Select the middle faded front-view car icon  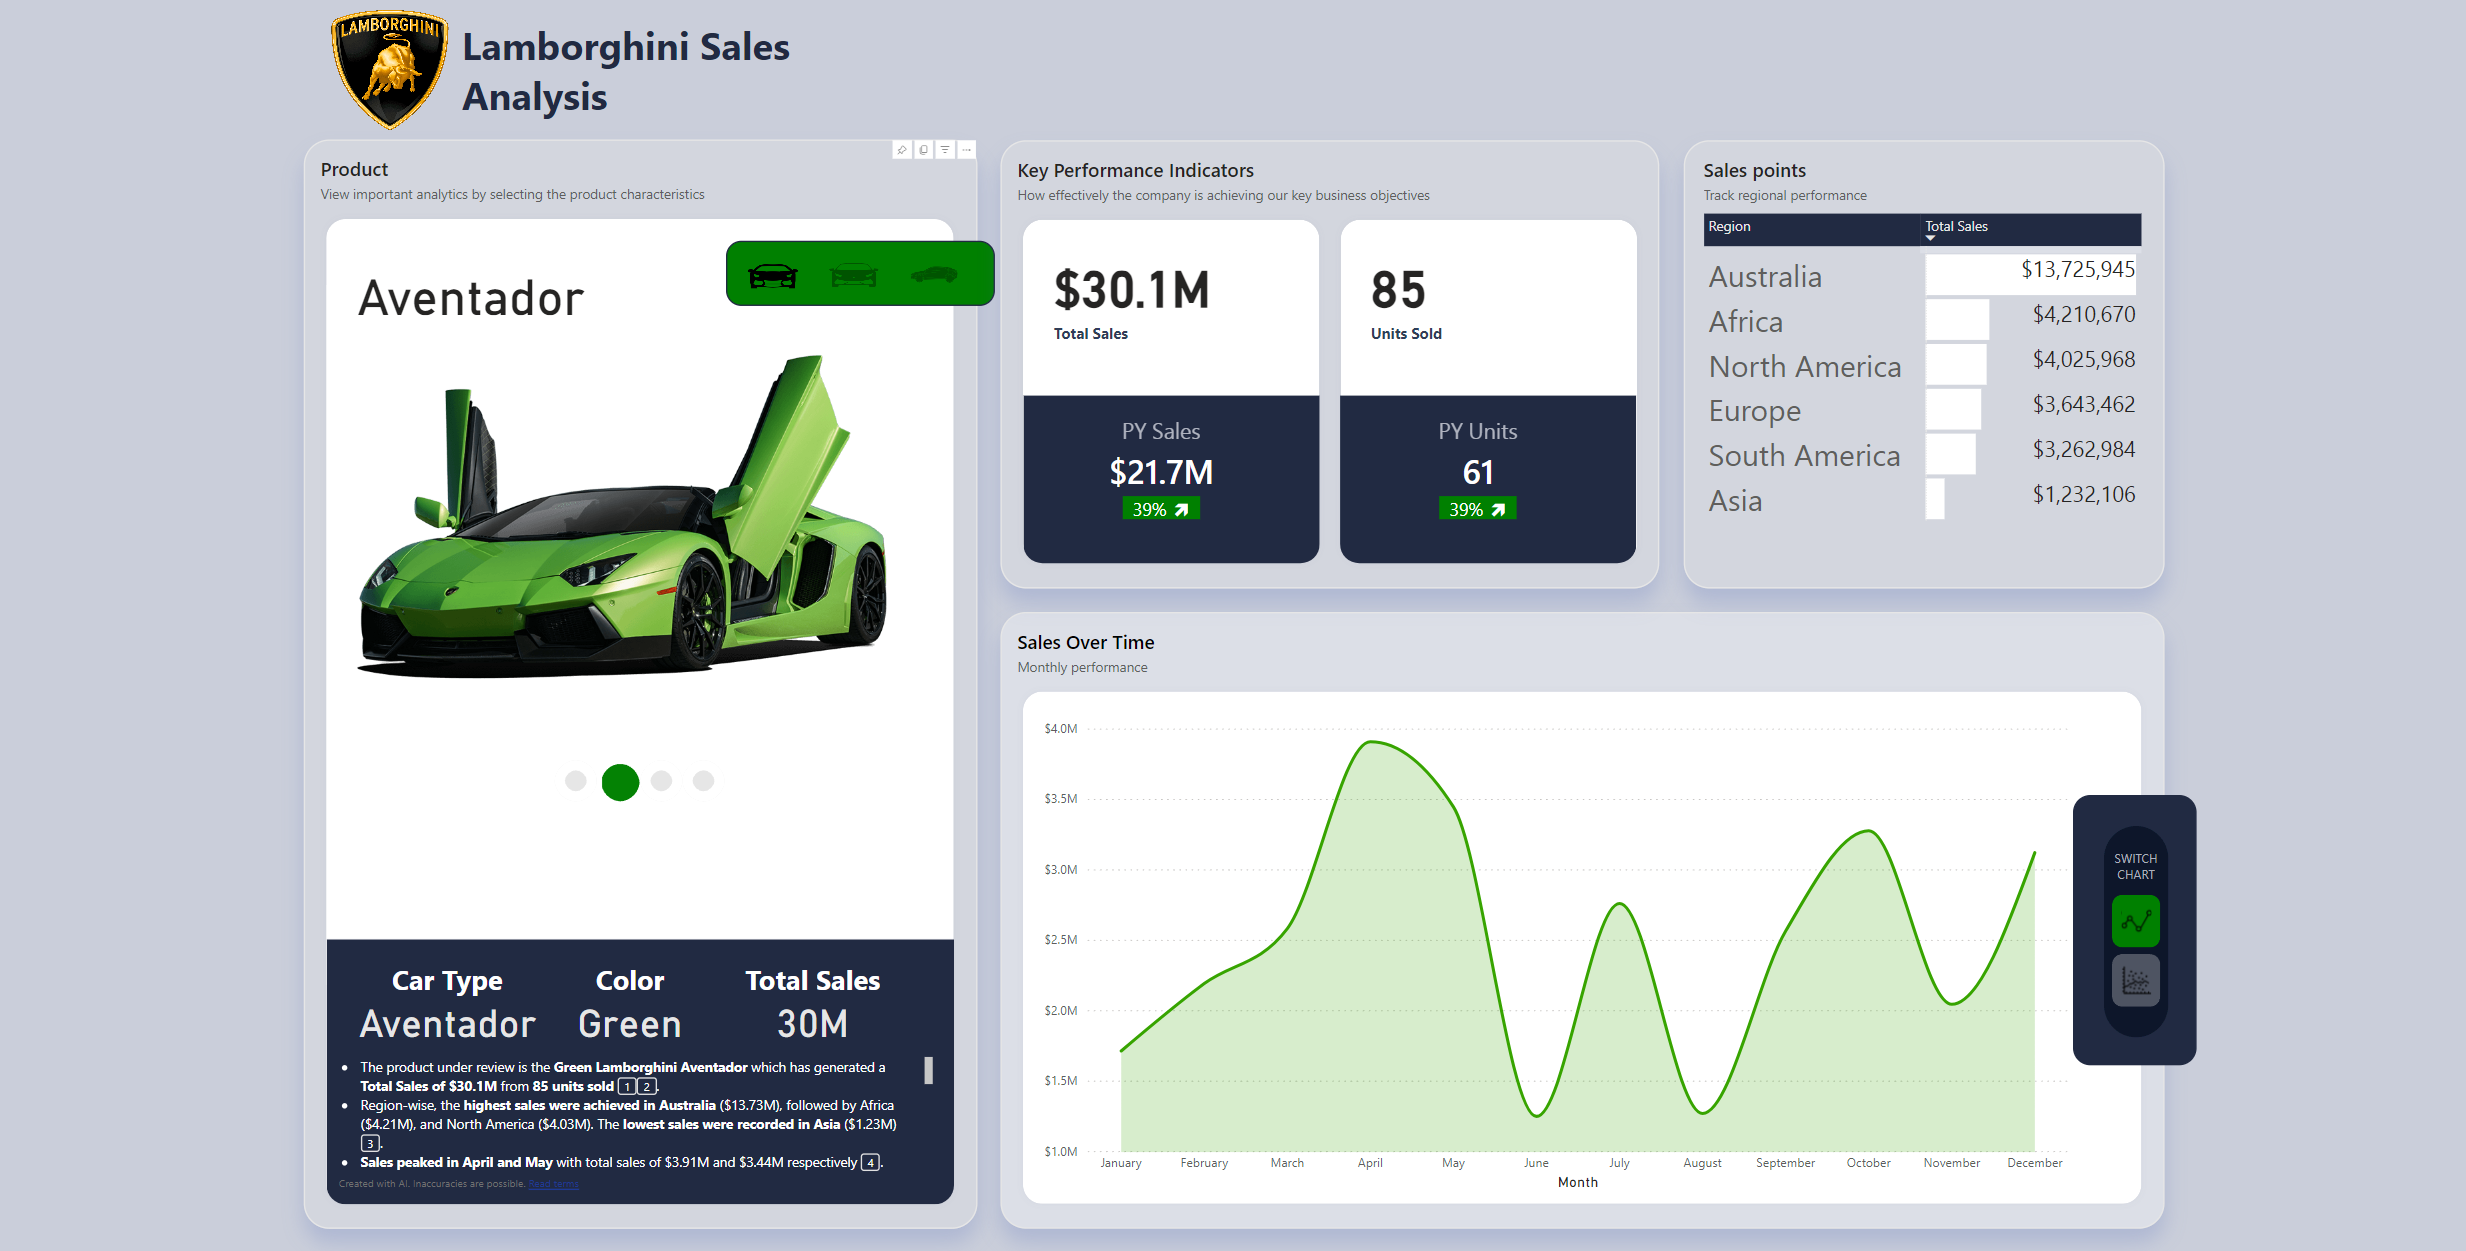pyautogui.click(x=854, y=275)
